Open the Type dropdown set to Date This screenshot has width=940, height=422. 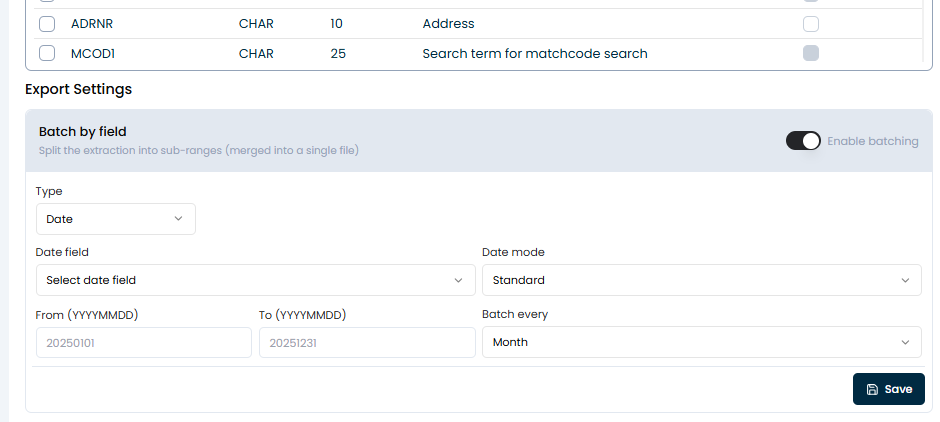(116, 219)
